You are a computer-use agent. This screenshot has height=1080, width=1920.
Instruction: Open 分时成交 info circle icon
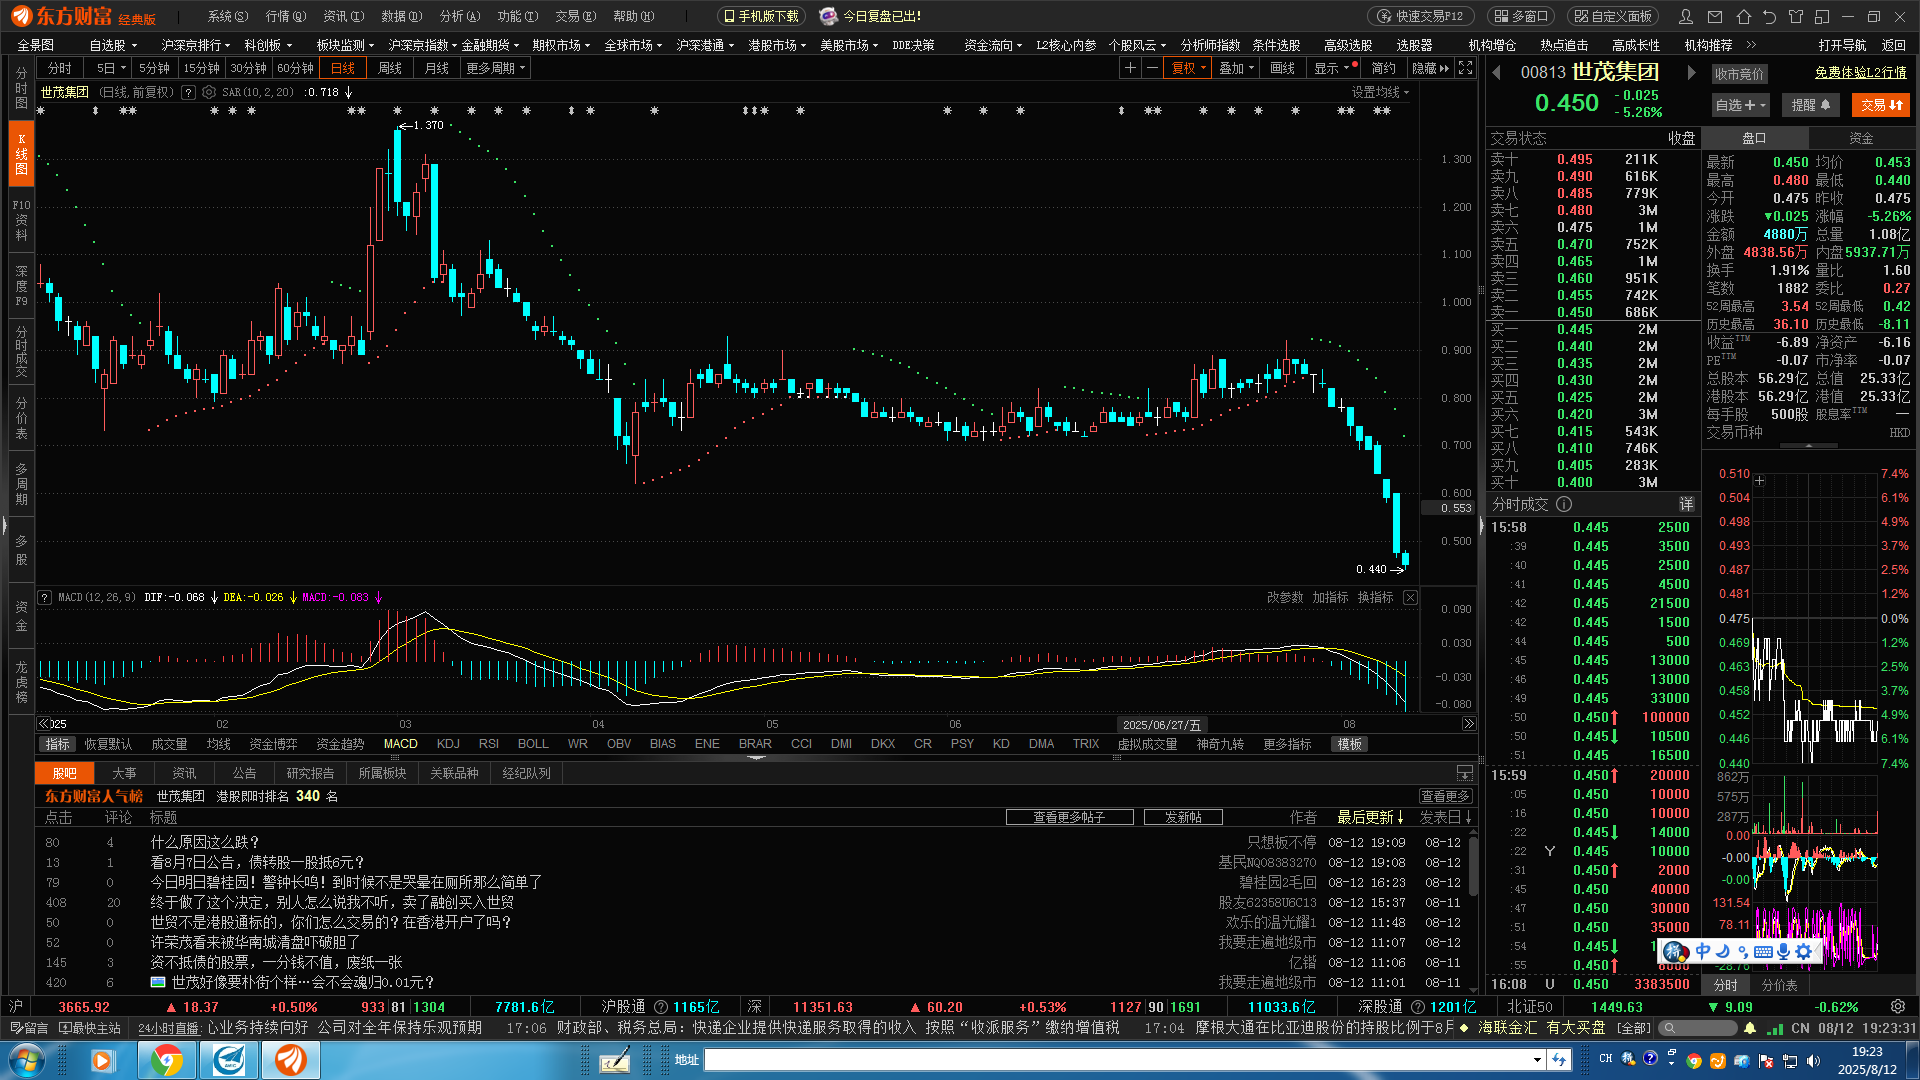click(1564, 504)
